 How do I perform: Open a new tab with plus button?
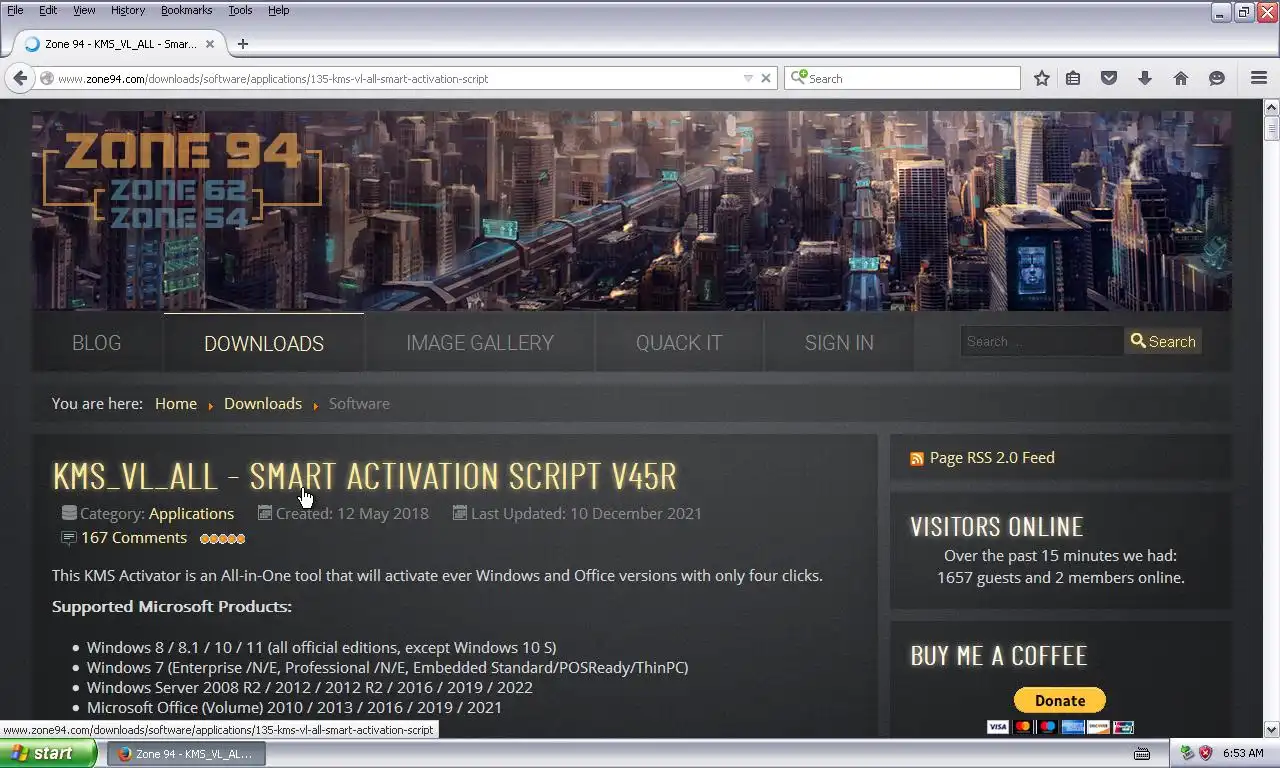(242, 44)
